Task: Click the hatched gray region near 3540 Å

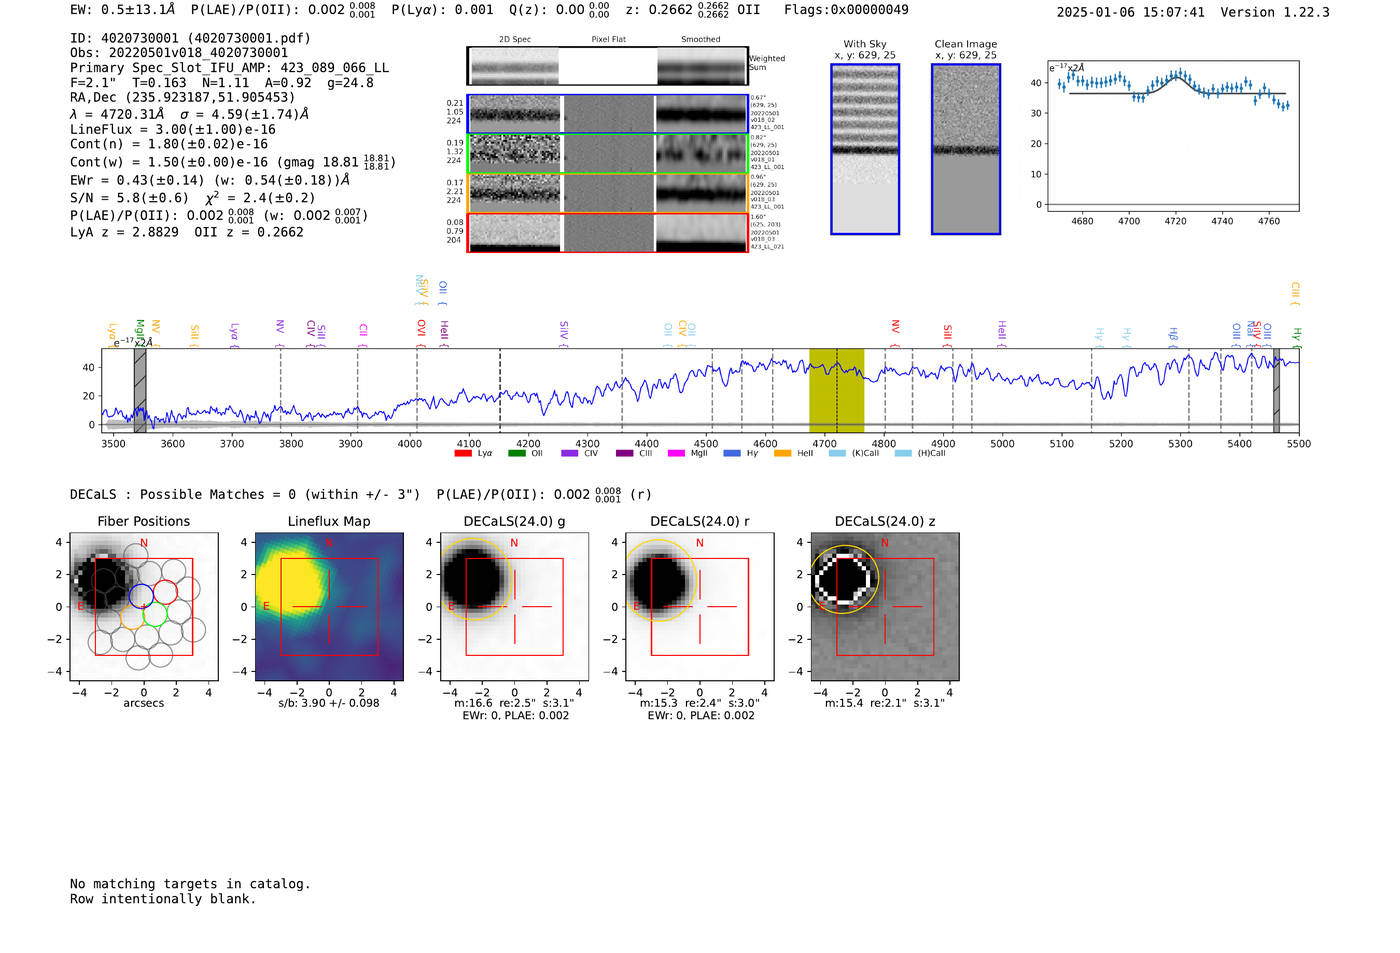Action: coord(140,390)
